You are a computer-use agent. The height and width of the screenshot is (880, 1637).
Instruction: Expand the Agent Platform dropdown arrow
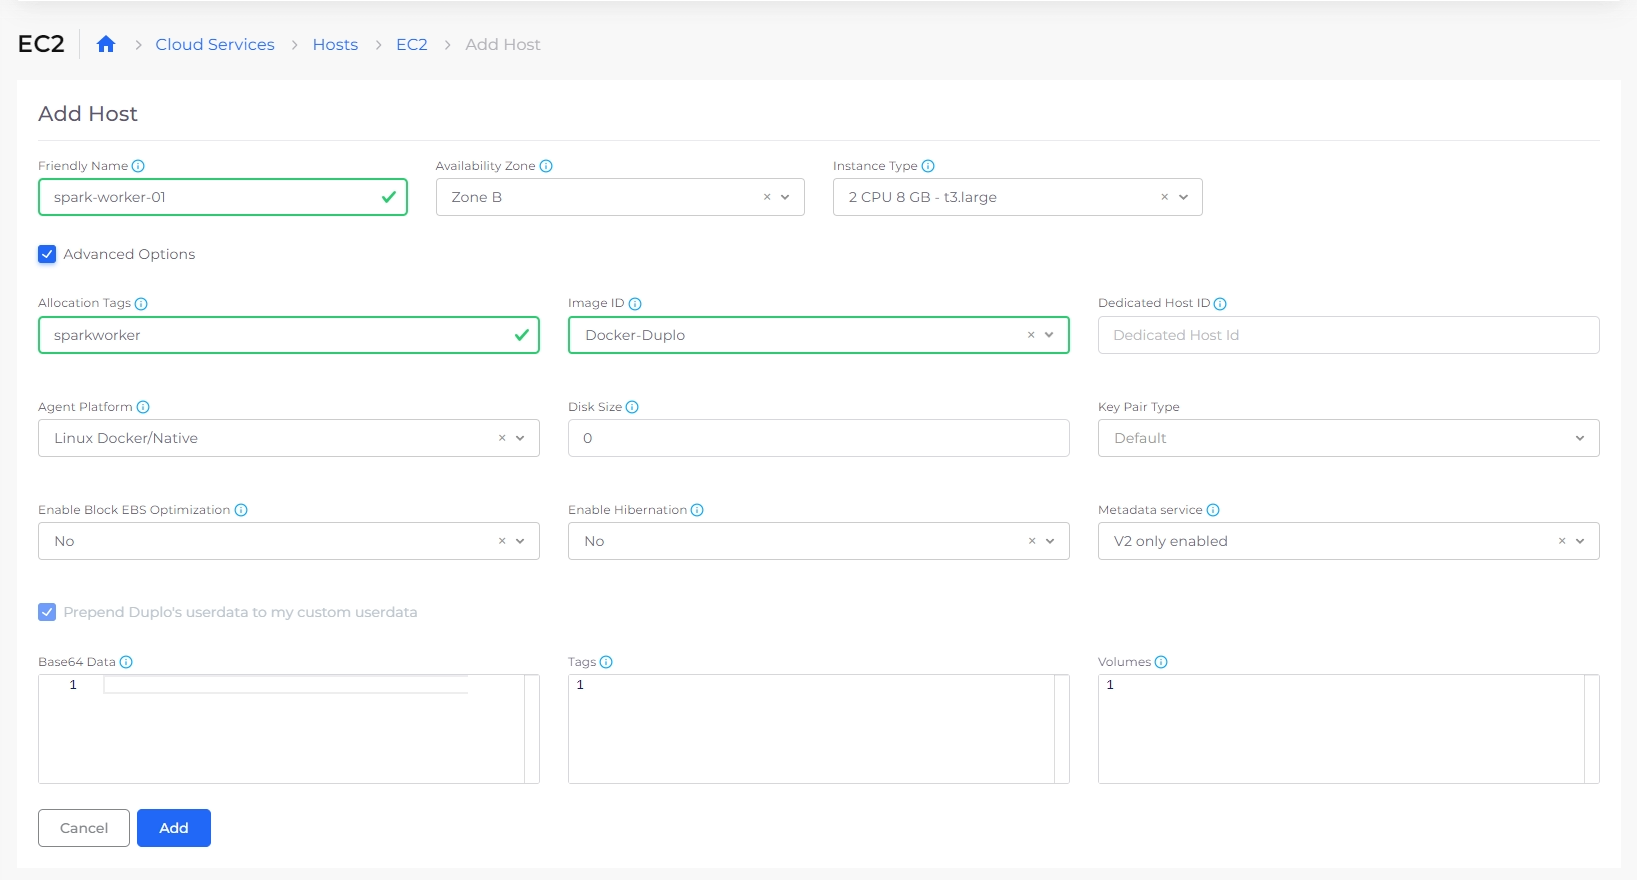[520, 438]
